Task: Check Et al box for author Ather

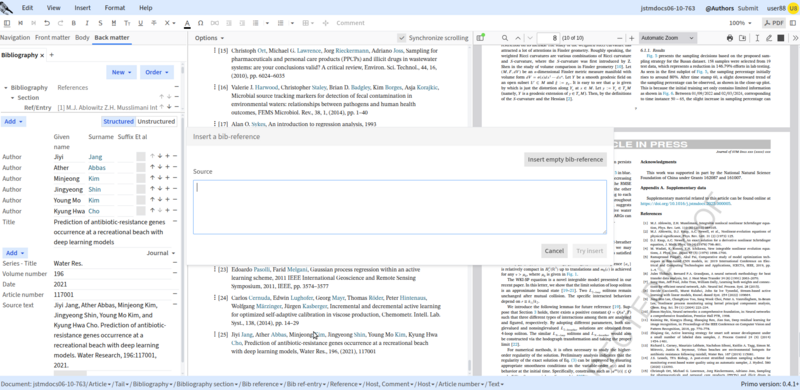Action: click(141, 167)
